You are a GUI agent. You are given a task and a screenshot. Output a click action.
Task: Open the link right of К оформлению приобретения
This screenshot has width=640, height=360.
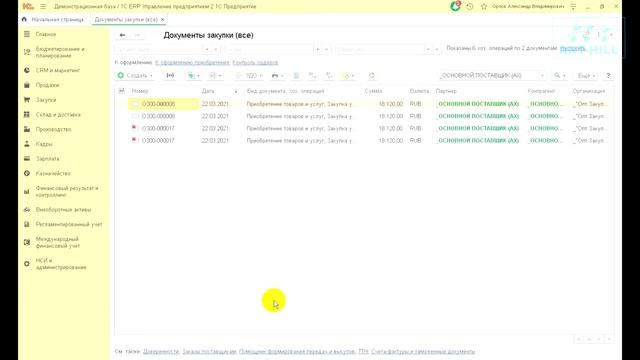click(x=255, y=62)
